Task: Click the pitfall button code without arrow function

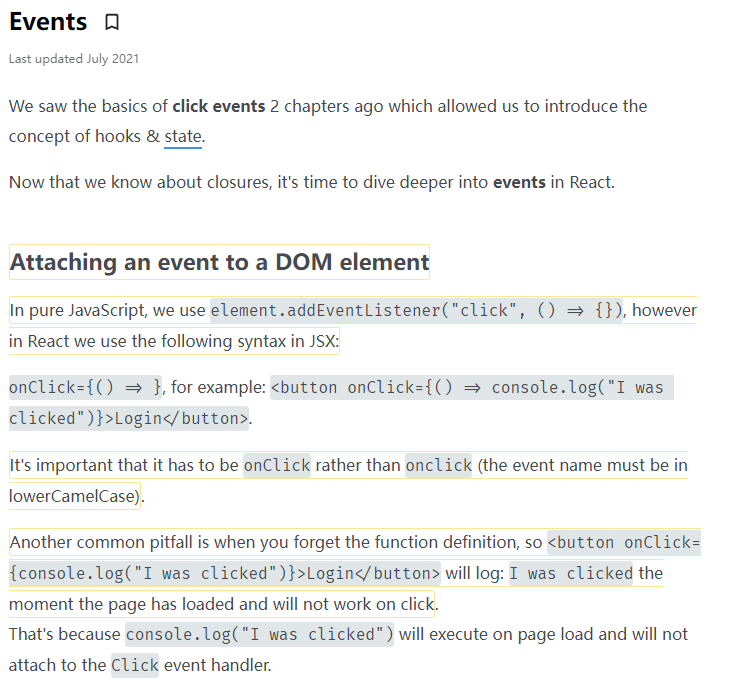Action: coord(624,543)
